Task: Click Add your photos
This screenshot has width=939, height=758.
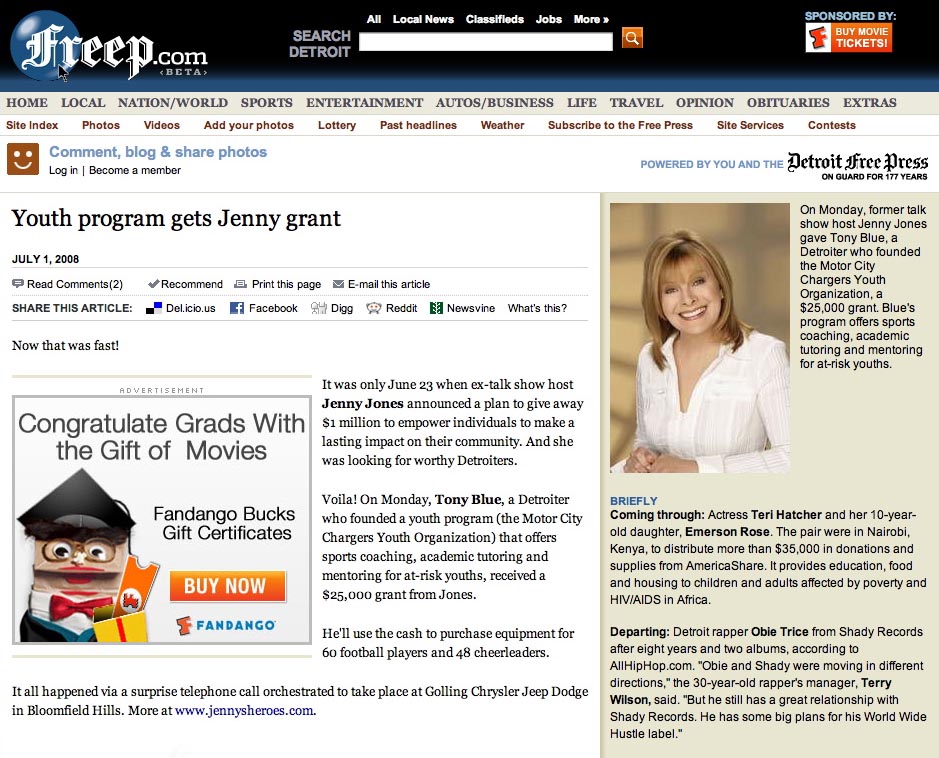Action: [x=249, y=125]
